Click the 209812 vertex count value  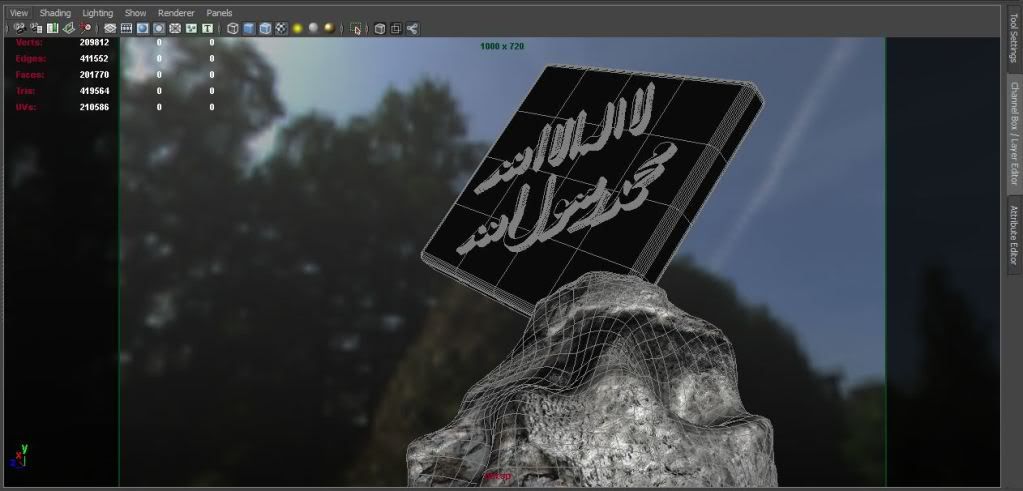point(94,42)
